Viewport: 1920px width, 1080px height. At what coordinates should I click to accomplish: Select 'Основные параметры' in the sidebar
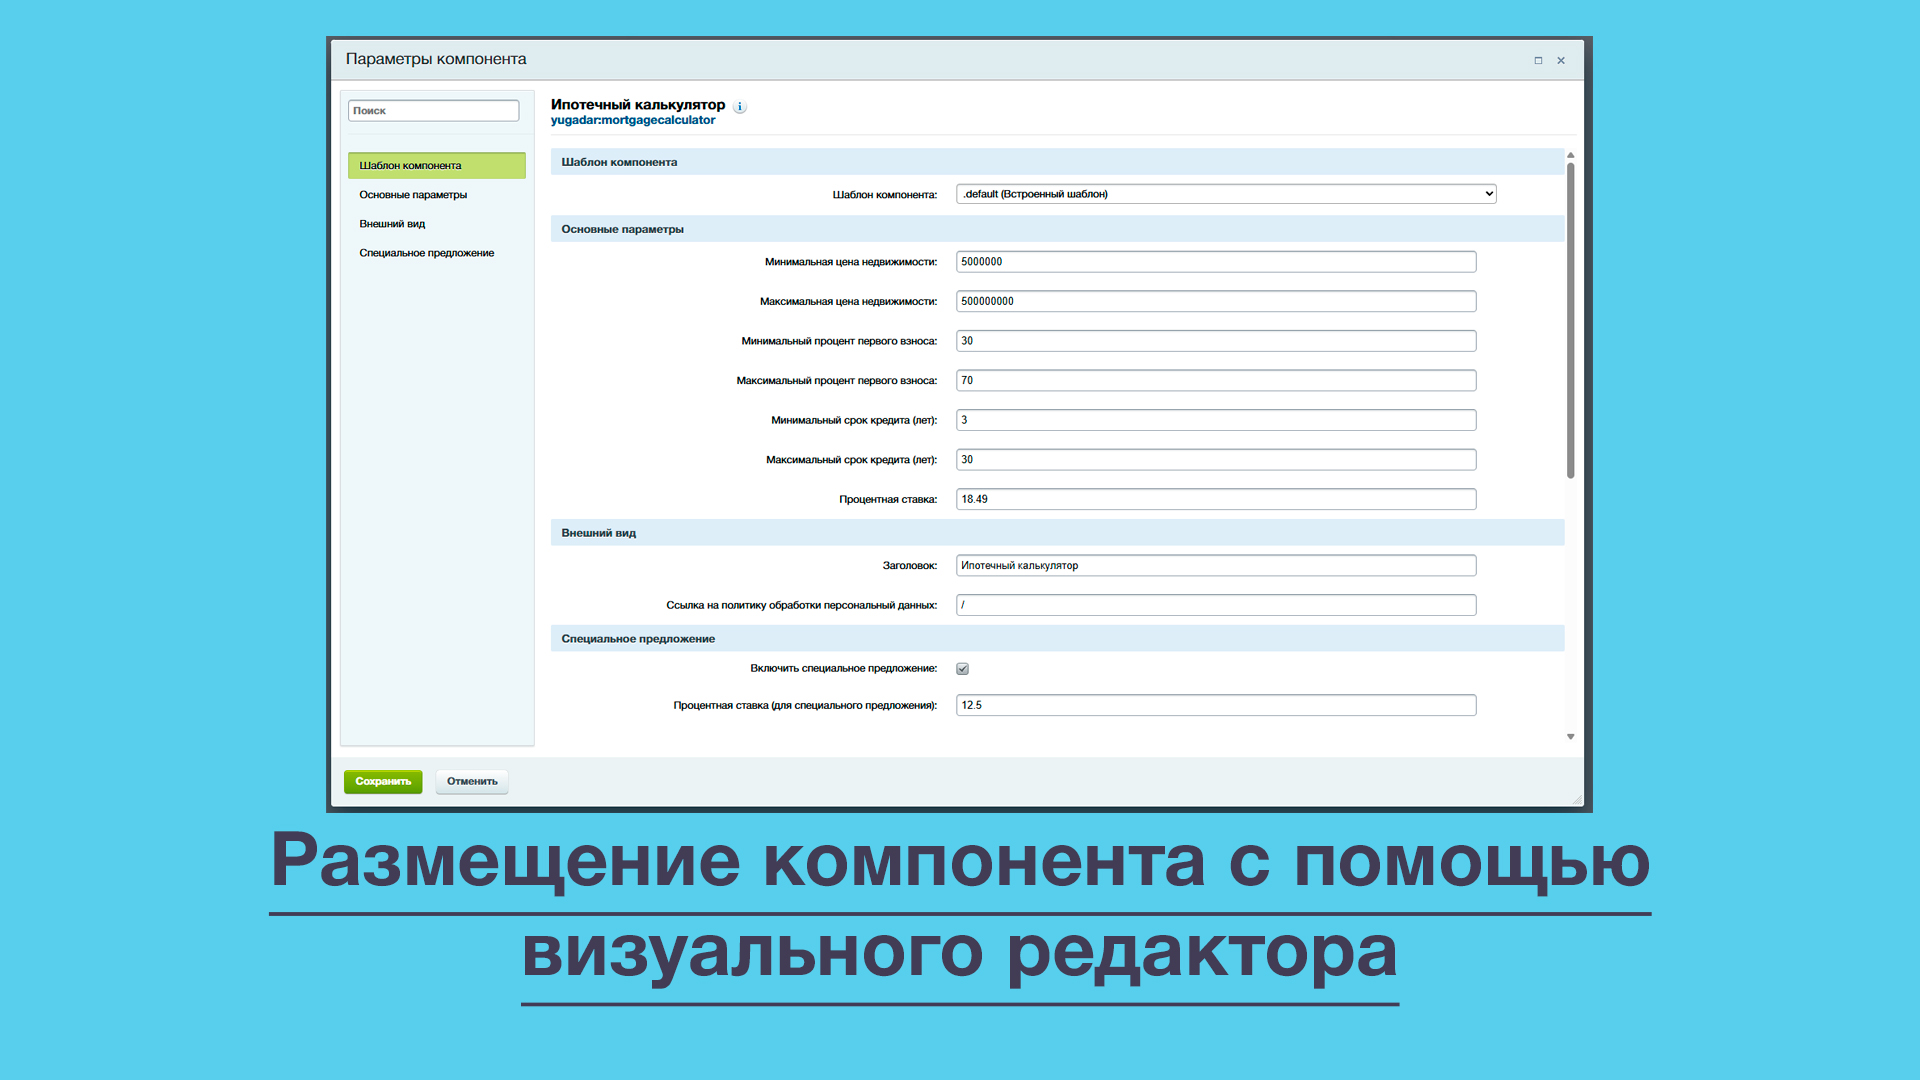point(413,195)
